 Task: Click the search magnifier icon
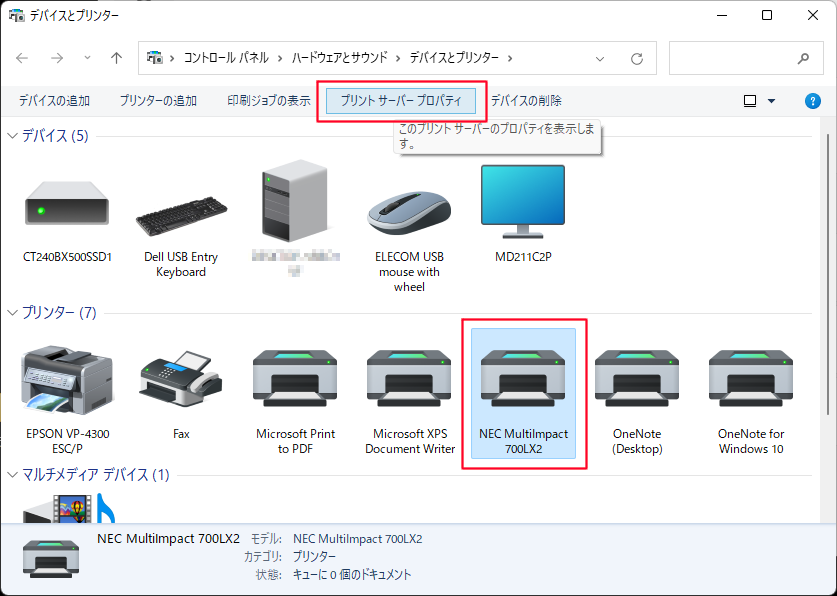click(x=803, y=58)
